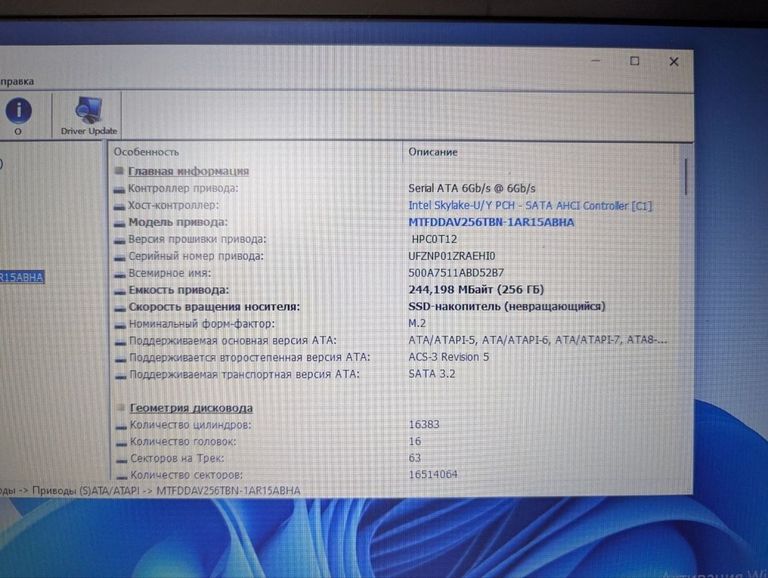Click the Описание column header
Viewport: 768px width, 578px height.
[x=432, y=152]
